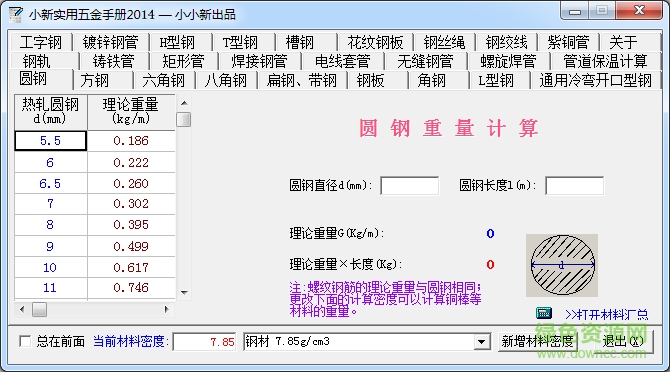
Task: Click the 退出(X) exit button
Action: click(x=623, y=341)
